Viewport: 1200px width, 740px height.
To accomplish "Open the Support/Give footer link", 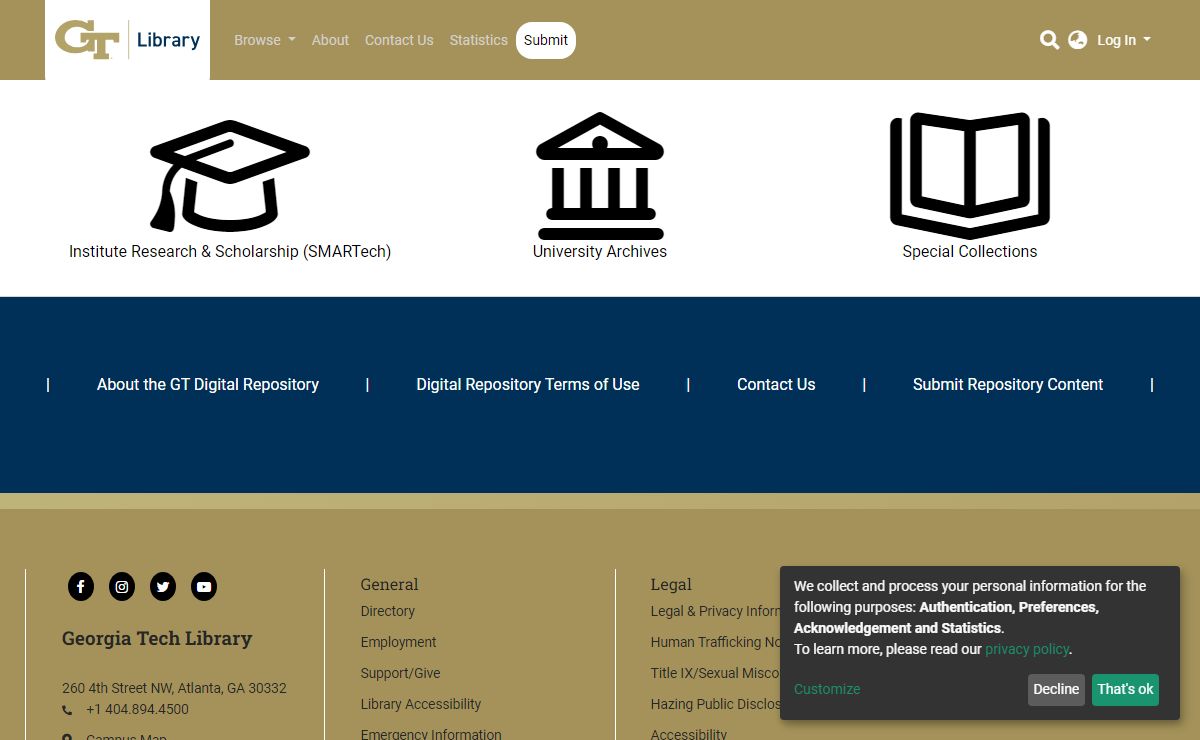I will (401, 673).
